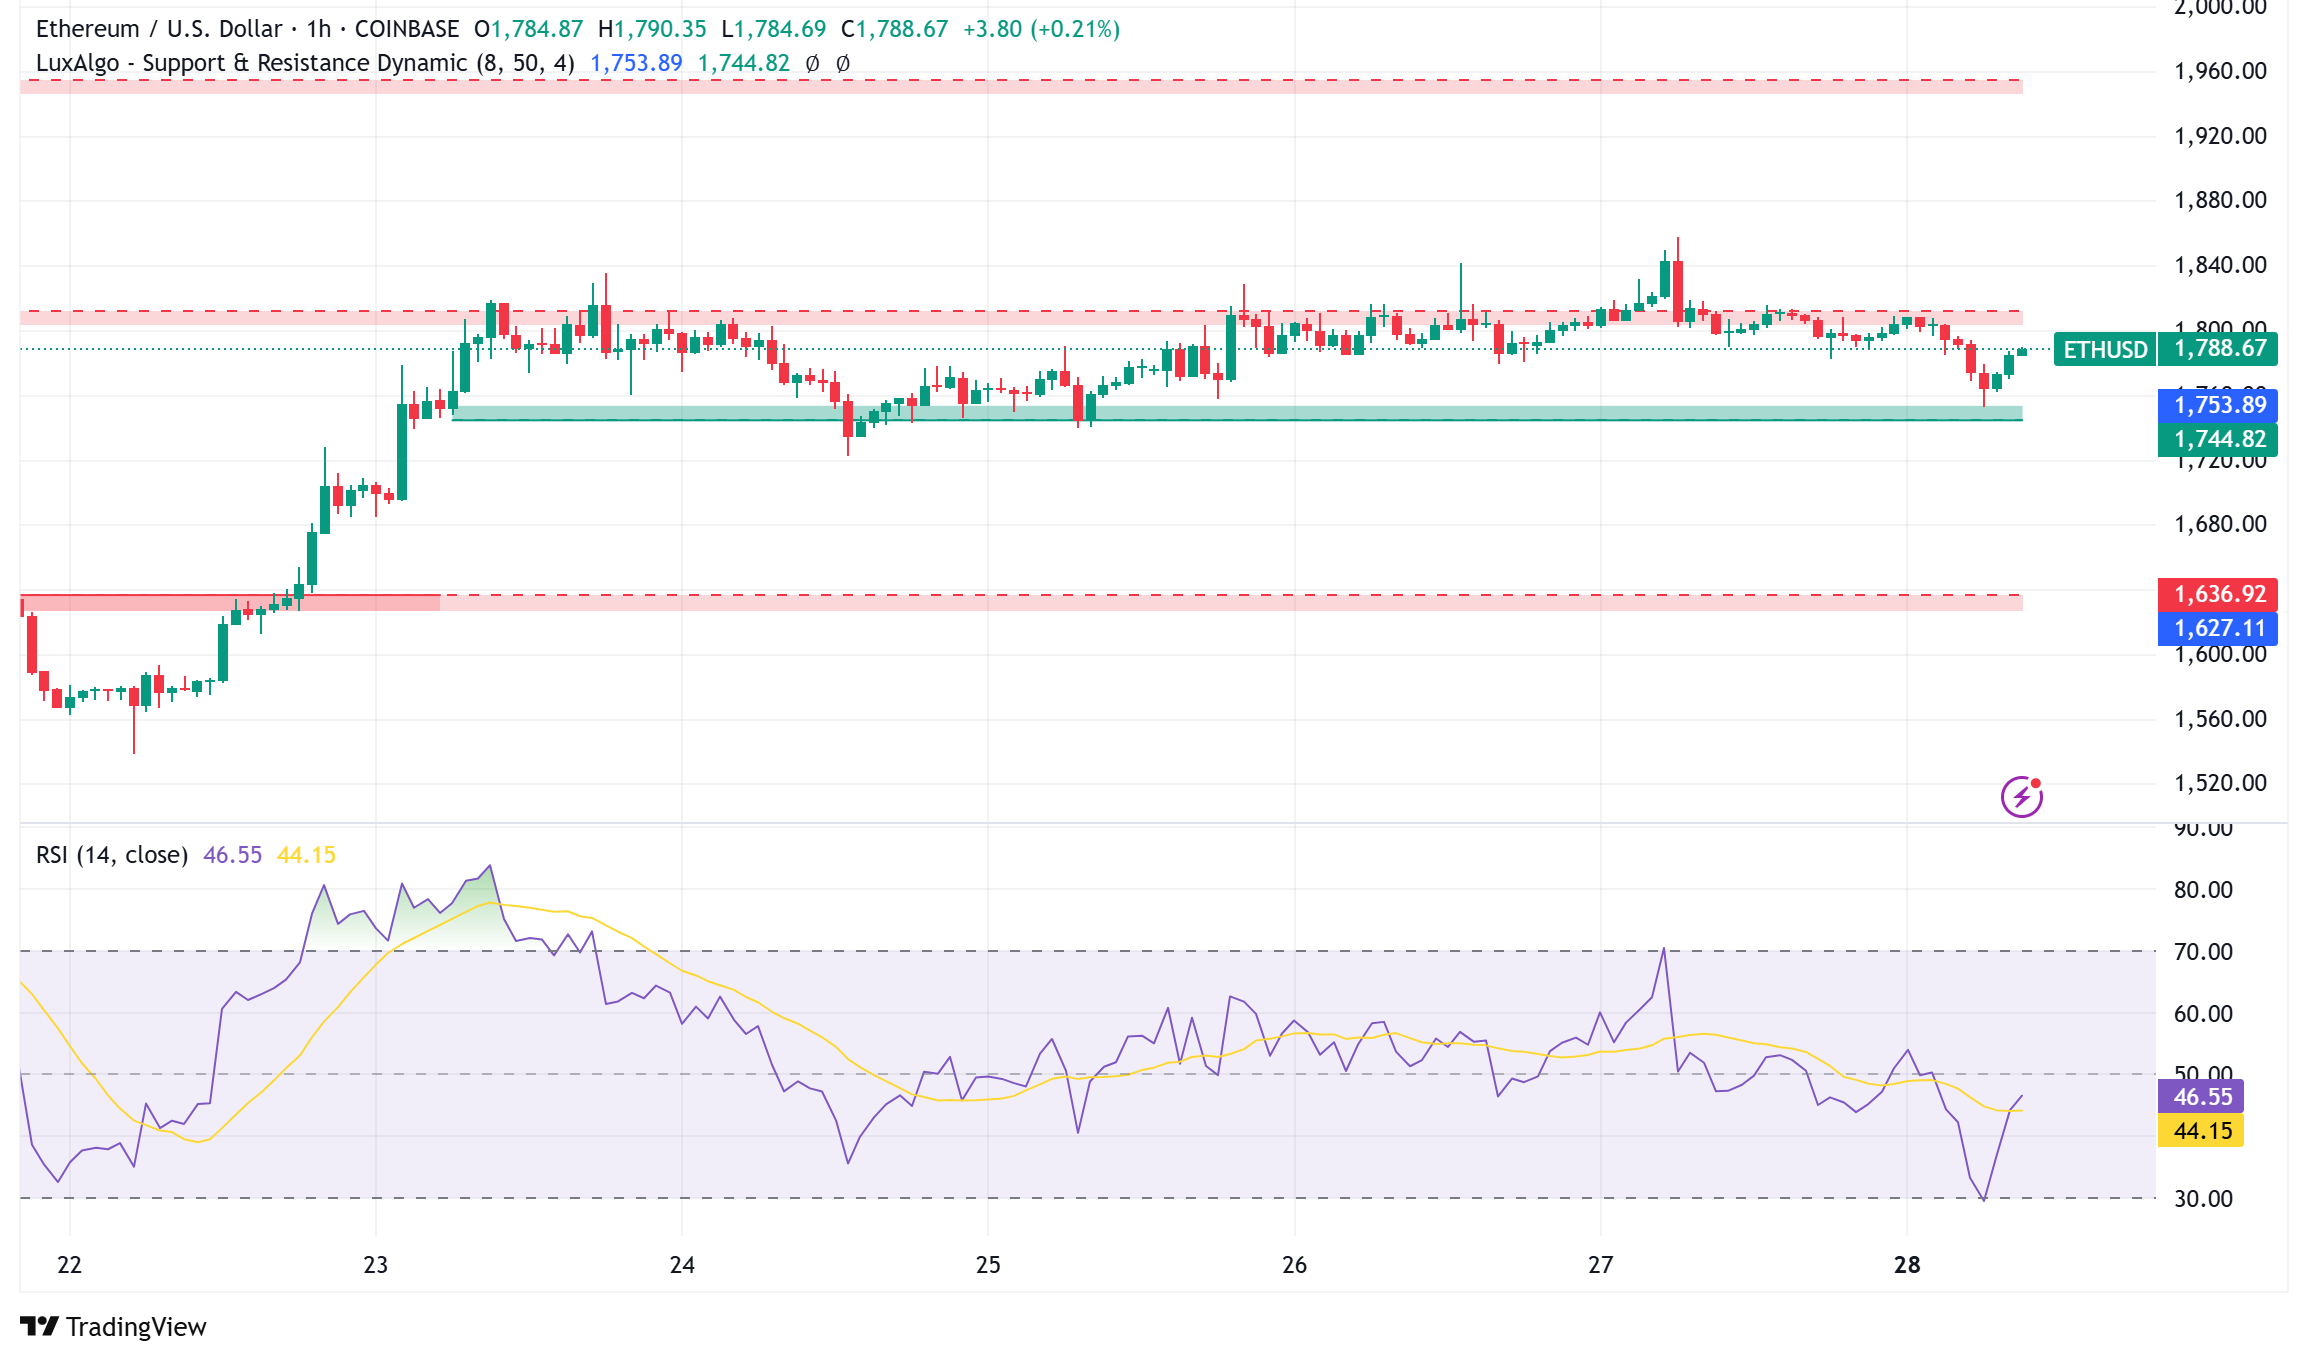Click the 1,880.00 price axis label

point(2220,200)
